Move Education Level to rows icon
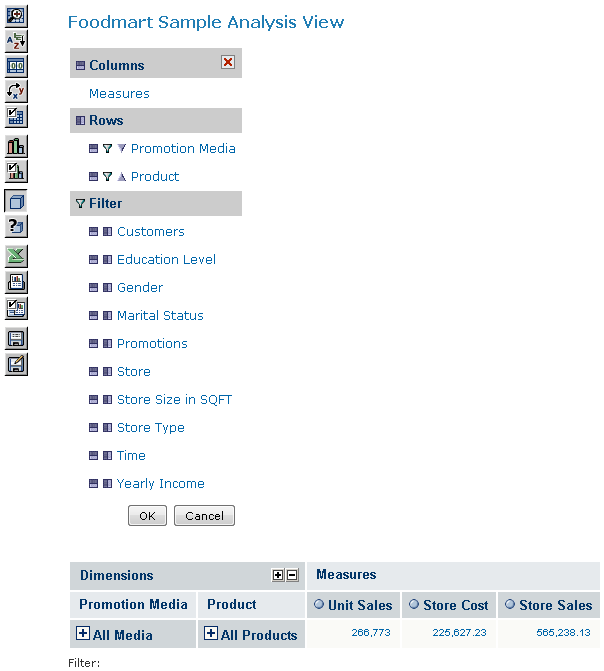The image size is (604, 671). pos(107,259)
